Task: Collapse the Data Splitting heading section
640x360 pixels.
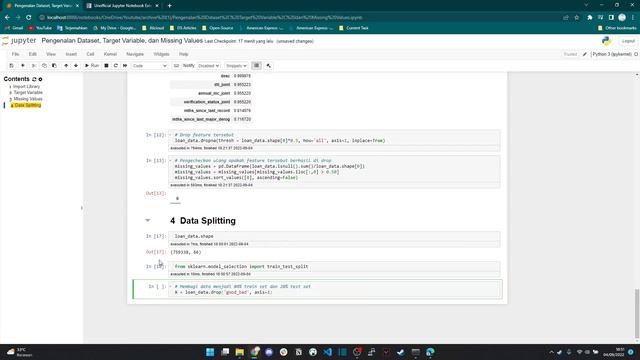Action: pos(148,220)
